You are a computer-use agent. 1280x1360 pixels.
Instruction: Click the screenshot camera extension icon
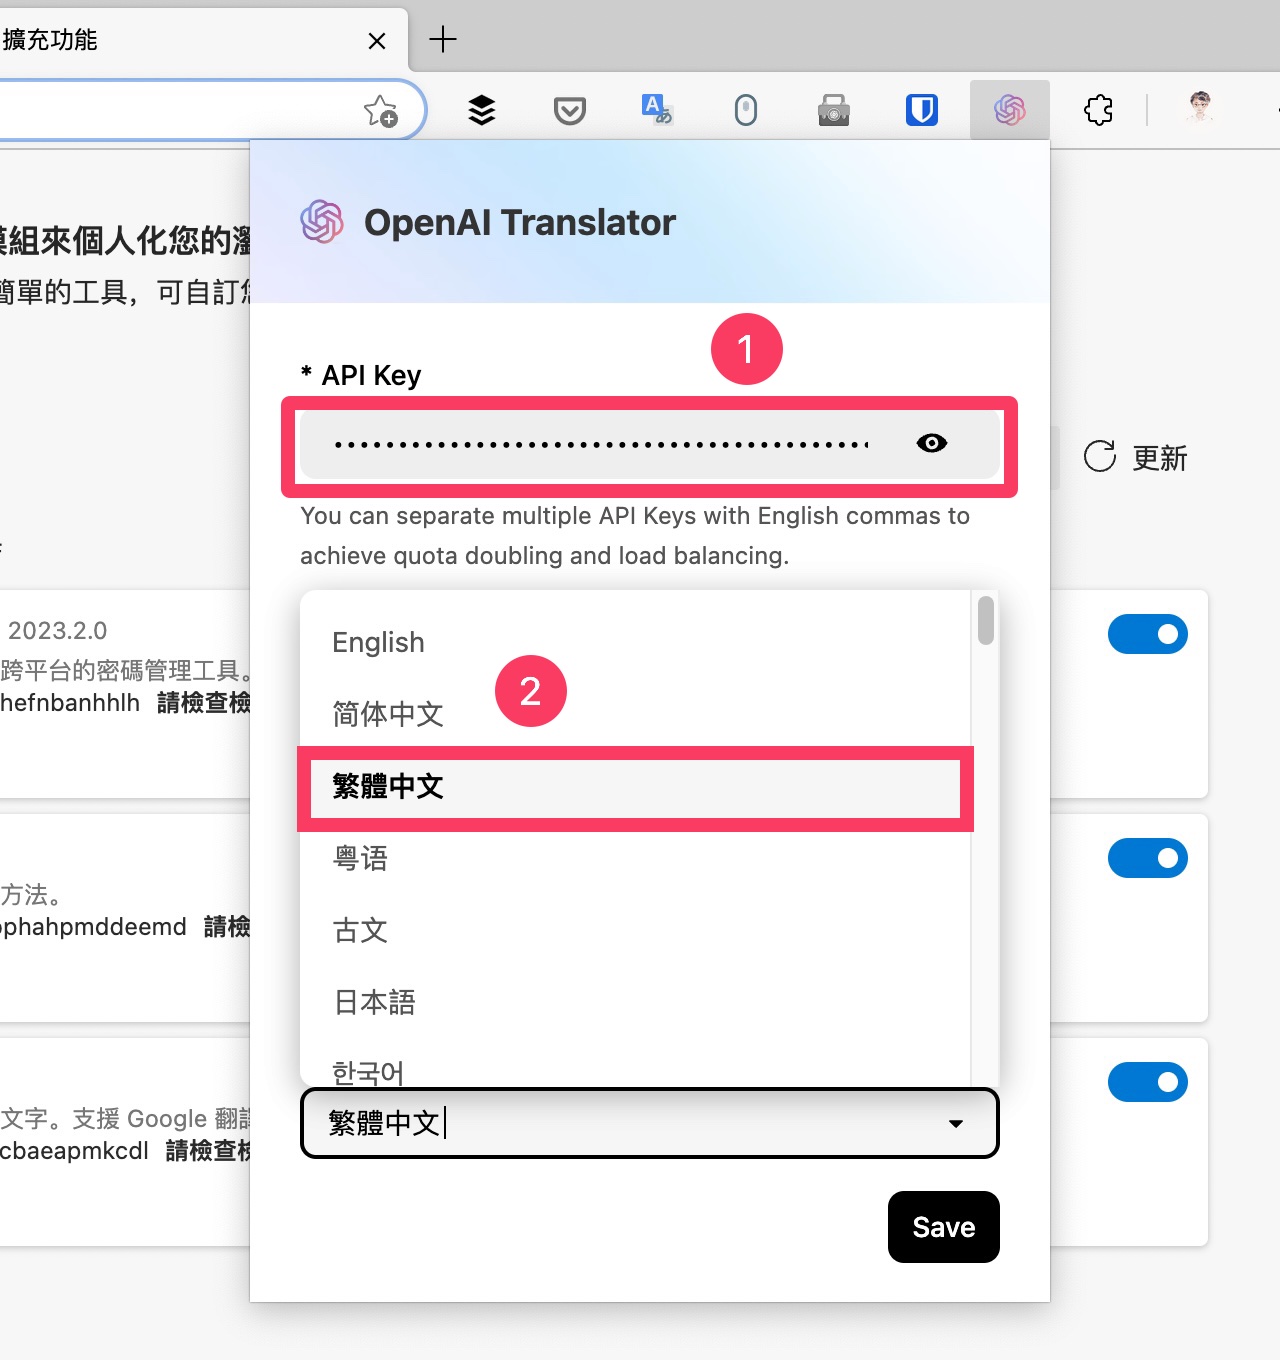(x=833, y=110)
